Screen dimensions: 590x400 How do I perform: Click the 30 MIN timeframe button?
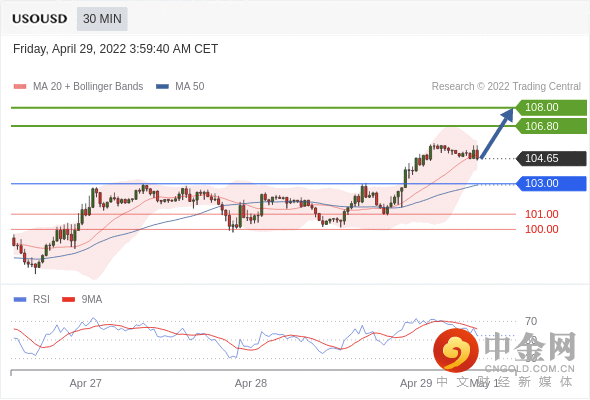[102, 19]
